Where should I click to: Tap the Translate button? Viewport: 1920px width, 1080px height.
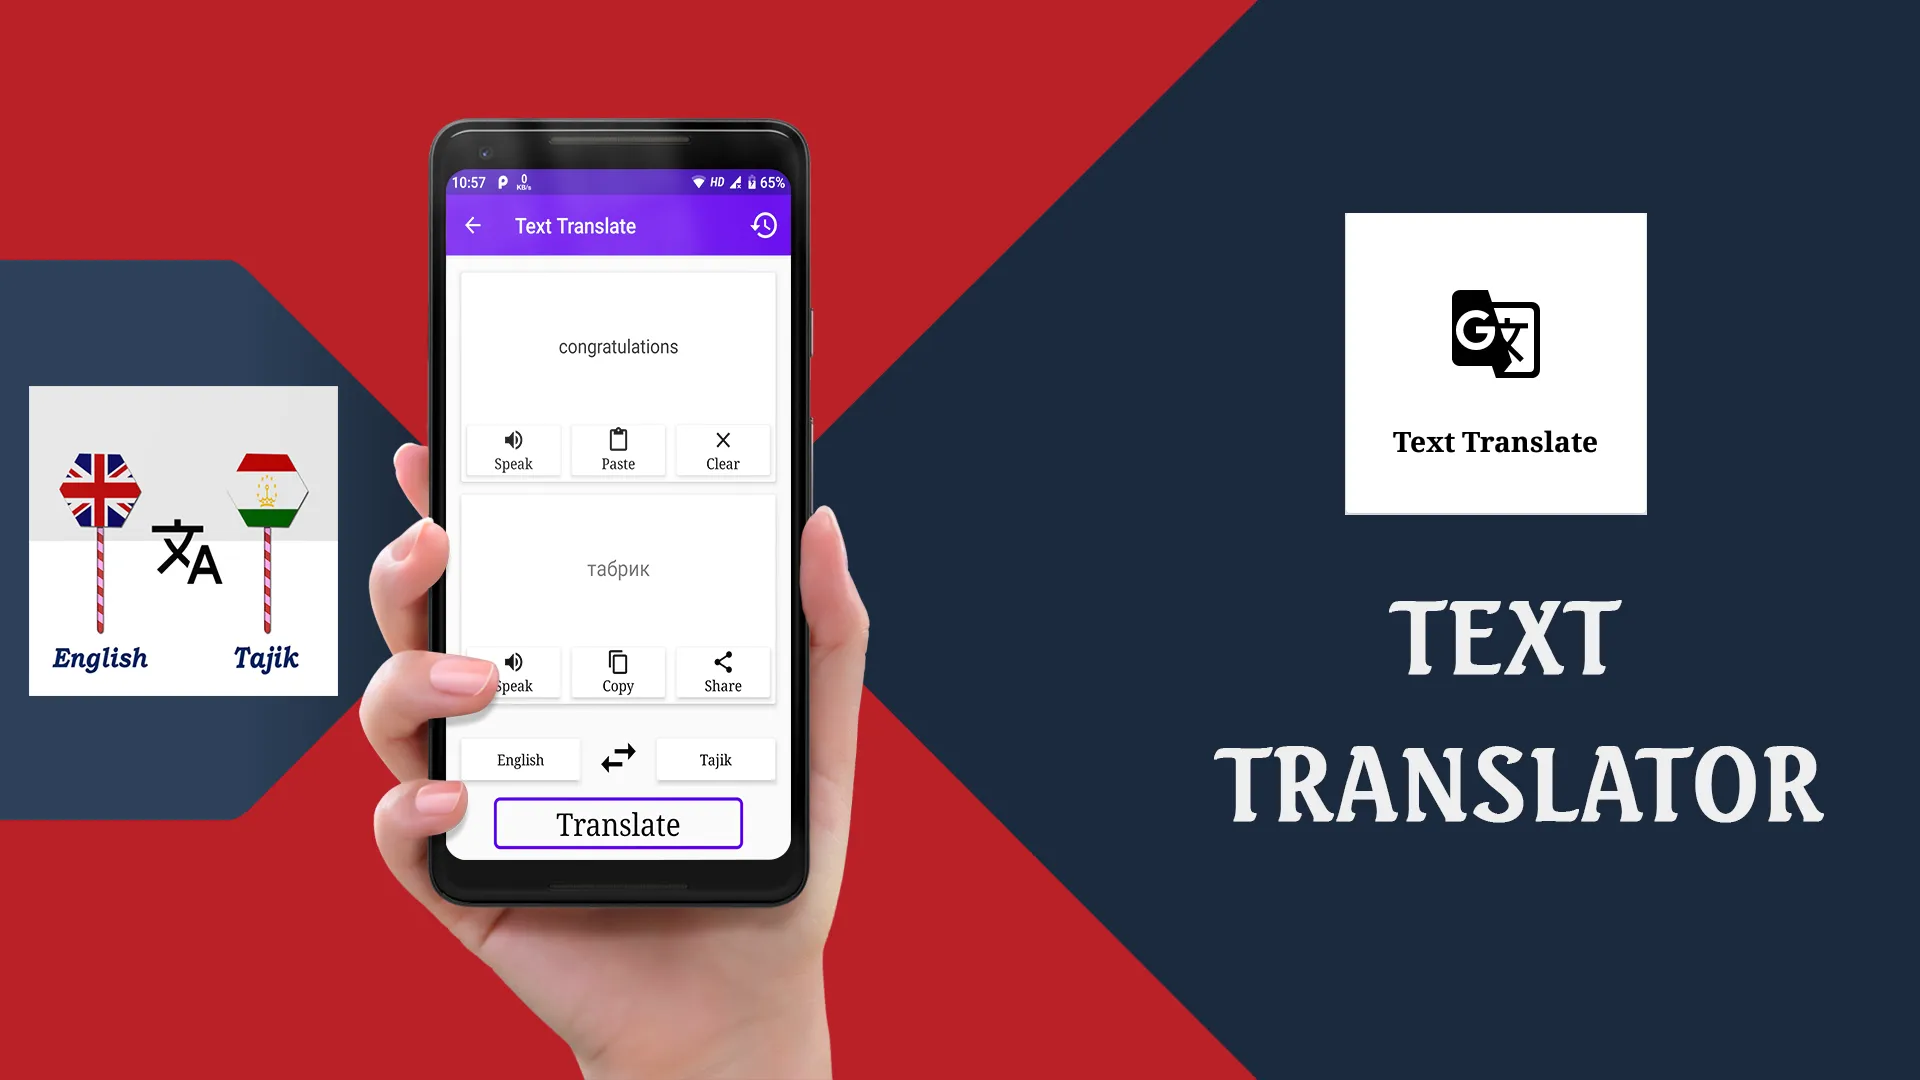click(x=617, y=824)
